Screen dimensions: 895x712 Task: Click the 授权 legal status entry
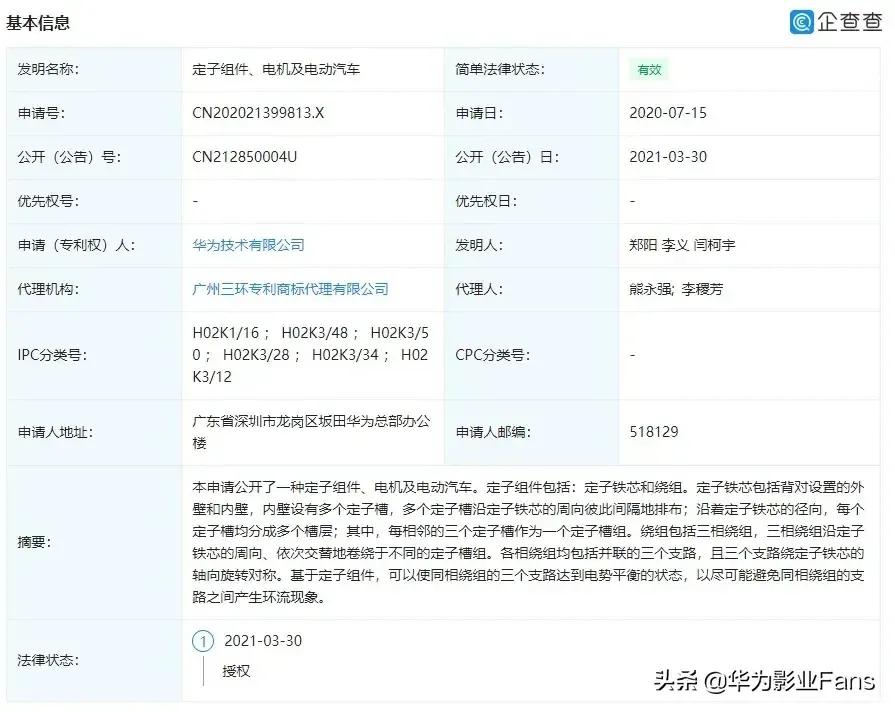pyautogui.click(x=236, y=671)
